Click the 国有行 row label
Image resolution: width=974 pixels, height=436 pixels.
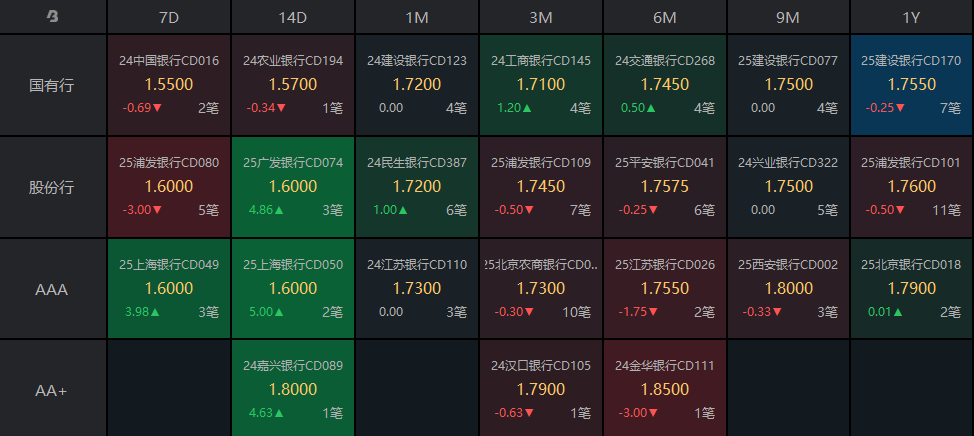pyautogui.click(x=52, y=85)
